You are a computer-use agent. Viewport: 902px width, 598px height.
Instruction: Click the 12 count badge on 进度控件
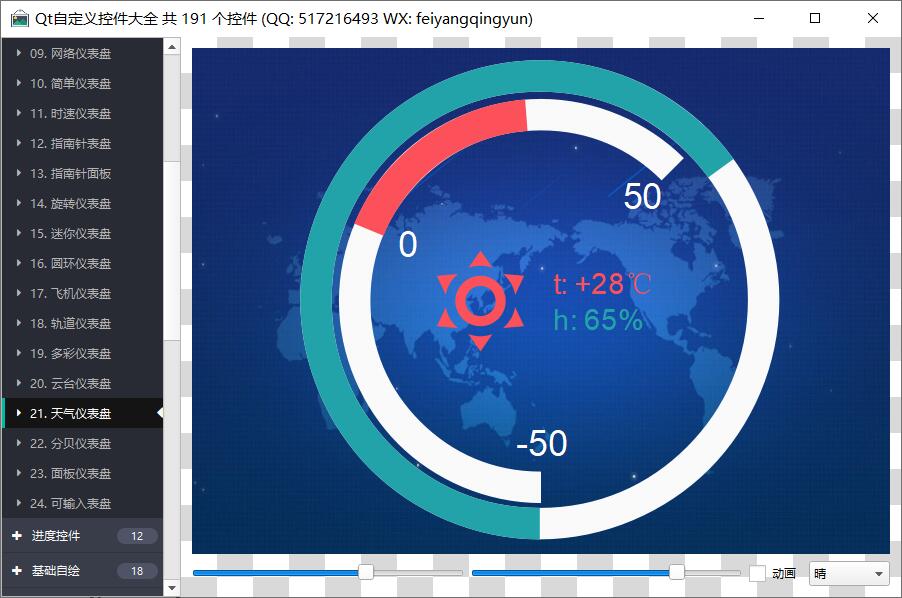click(x=137, y=536)
